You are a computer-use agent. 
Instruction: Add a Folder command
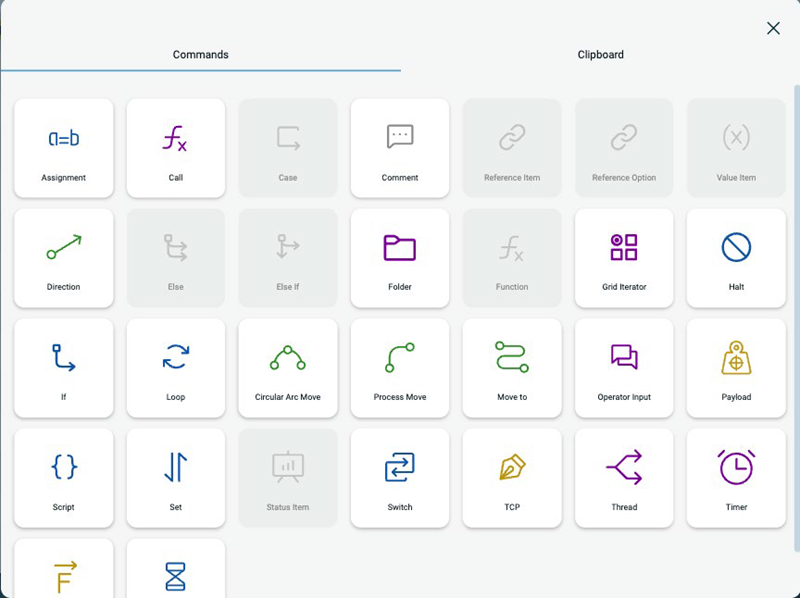click(400, 258)
